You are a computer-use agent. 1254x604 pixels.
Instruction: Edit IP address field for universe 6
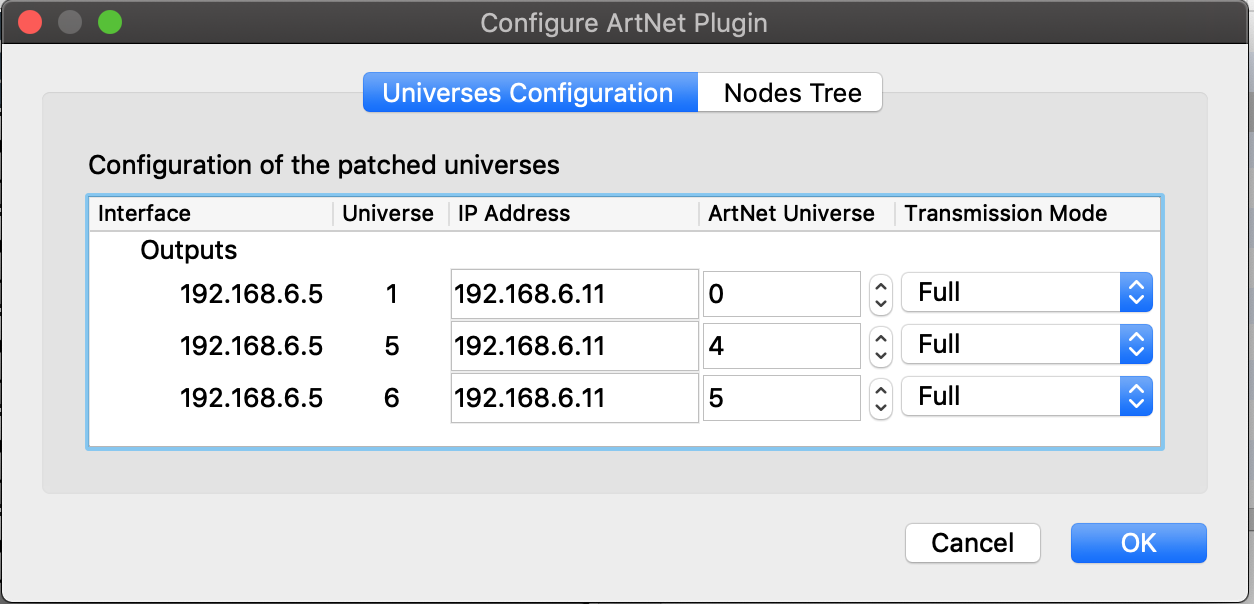pyautogui.click(x=574, y=398)
